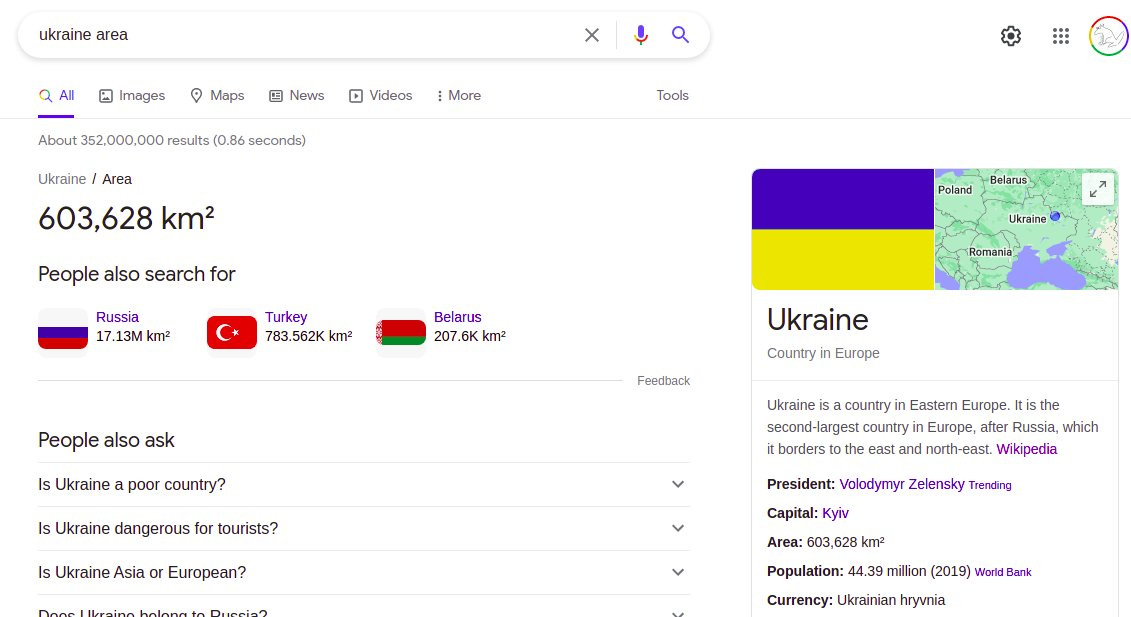Open the More search categories menu

click(459, 95)
